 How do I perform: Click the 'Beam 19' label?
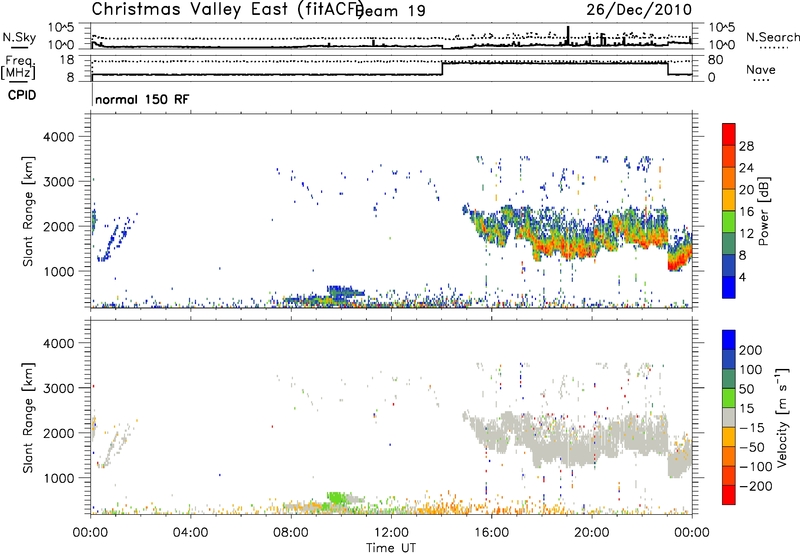pos(391,11)
